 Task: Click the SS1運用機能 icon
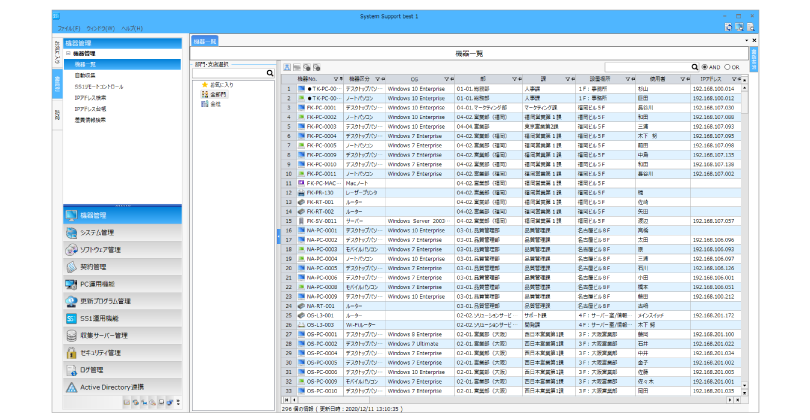tap(71, 318)
